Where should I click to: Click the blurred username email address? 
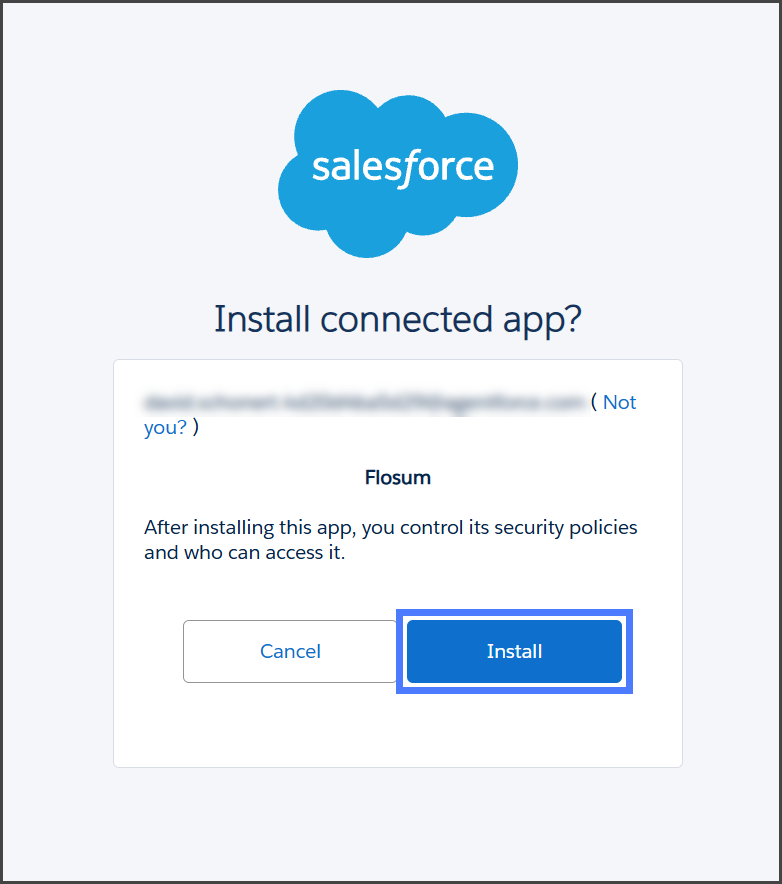click(363, 403)
